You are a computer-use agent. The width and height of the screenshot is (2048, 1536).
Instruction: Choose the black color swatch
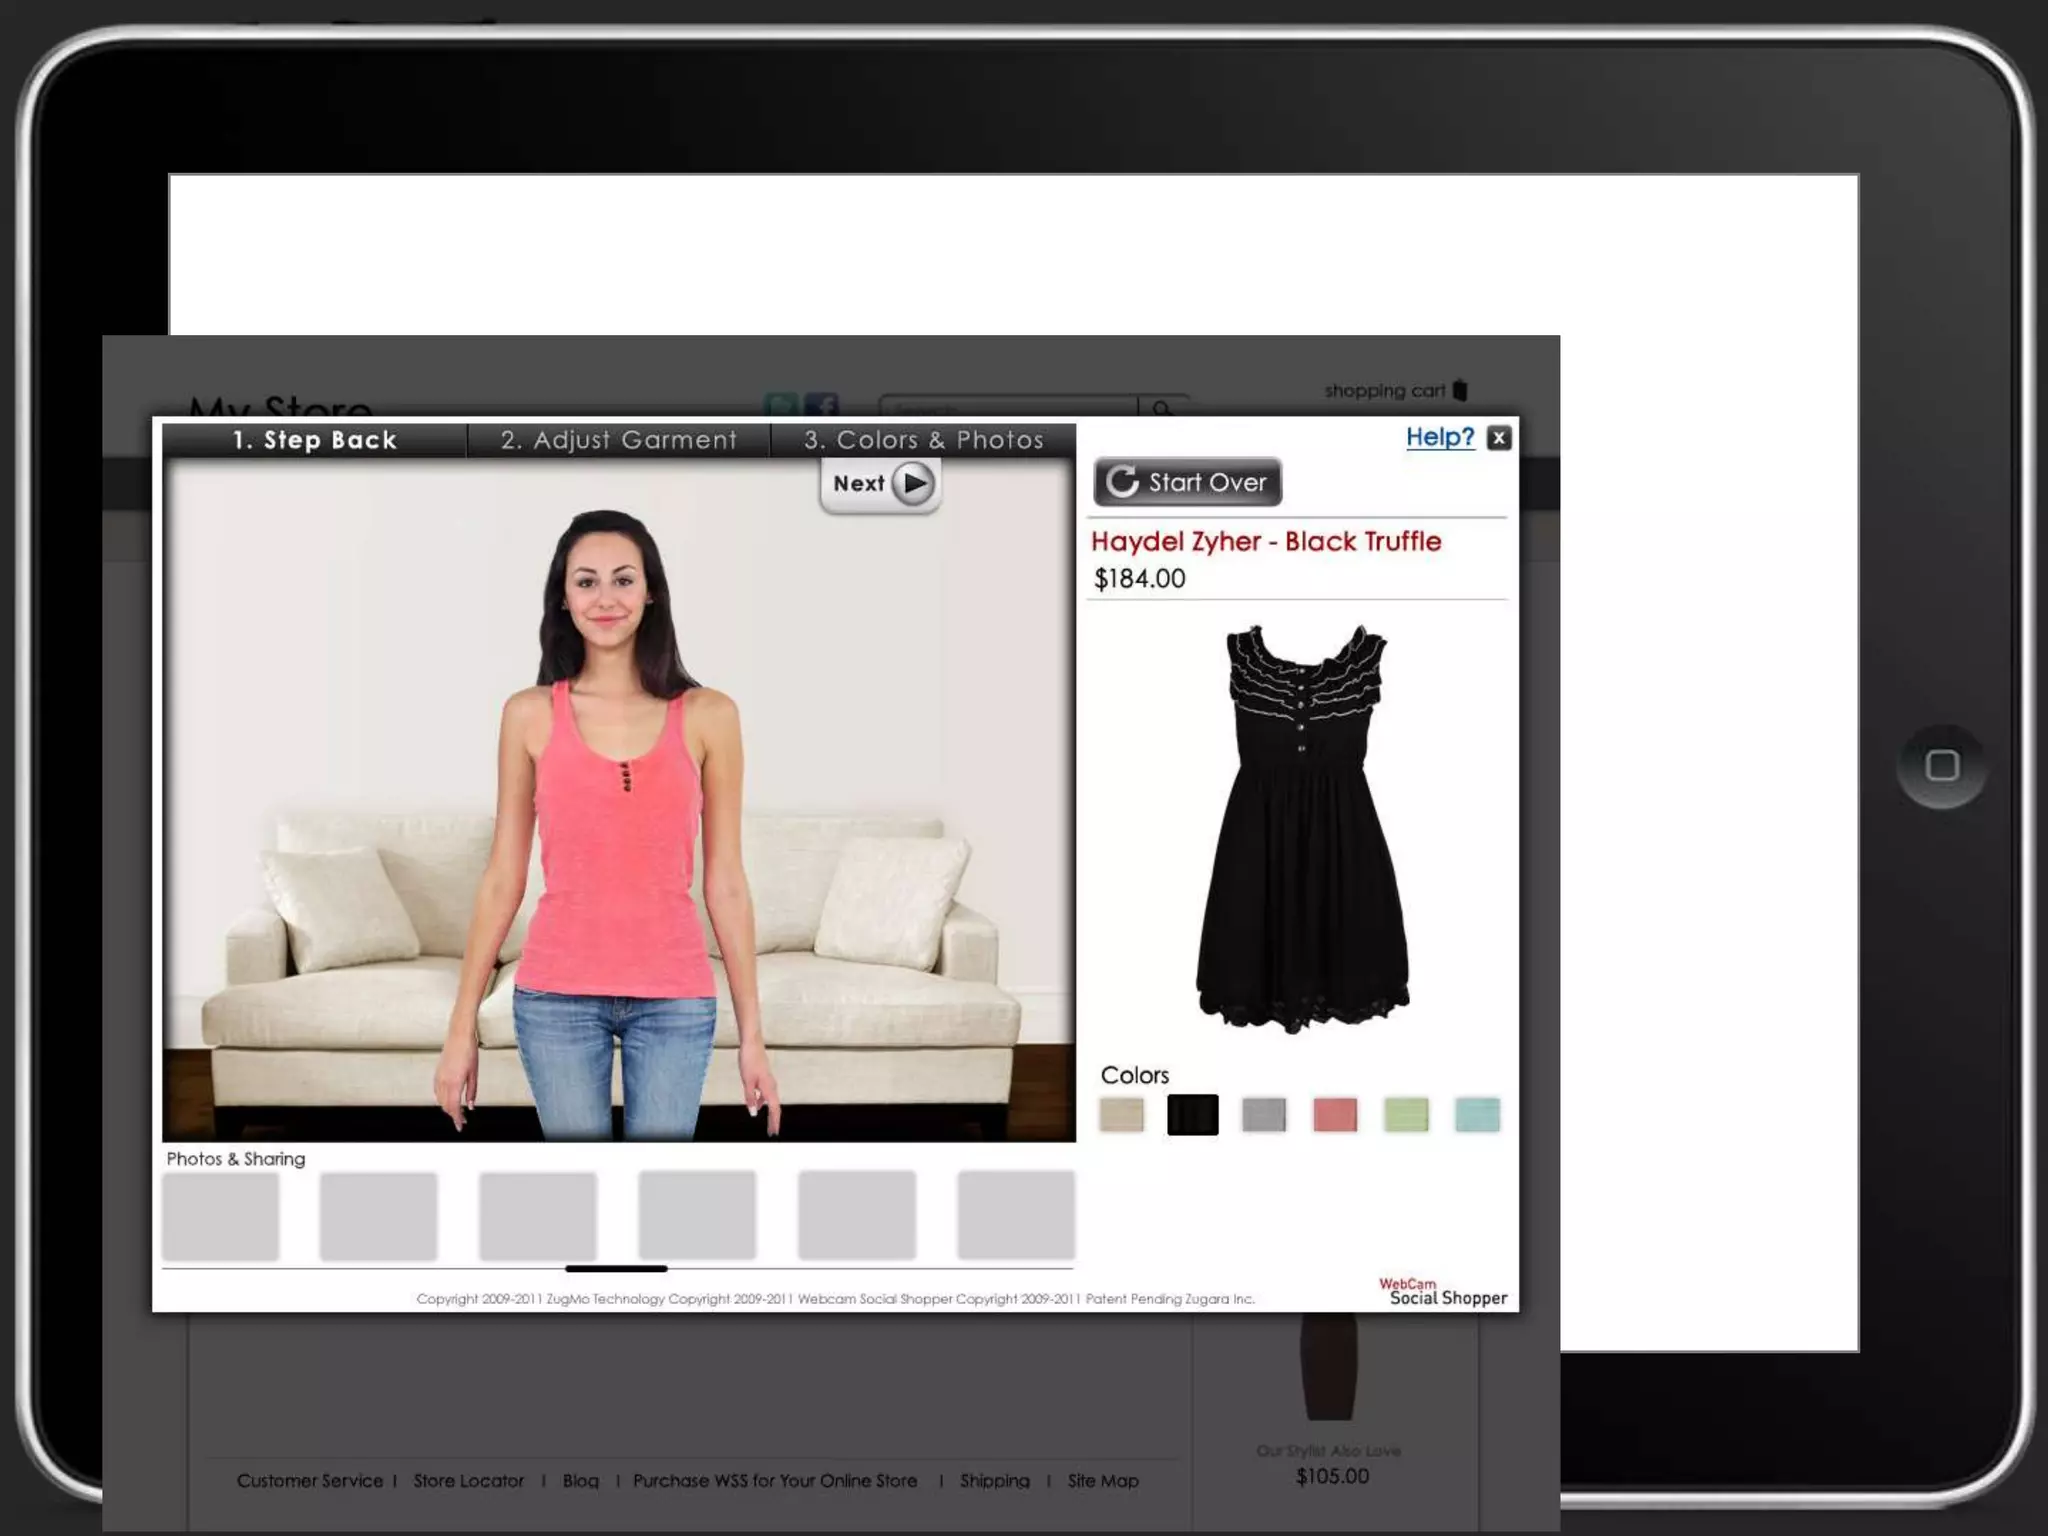tap(1192, 1114)
